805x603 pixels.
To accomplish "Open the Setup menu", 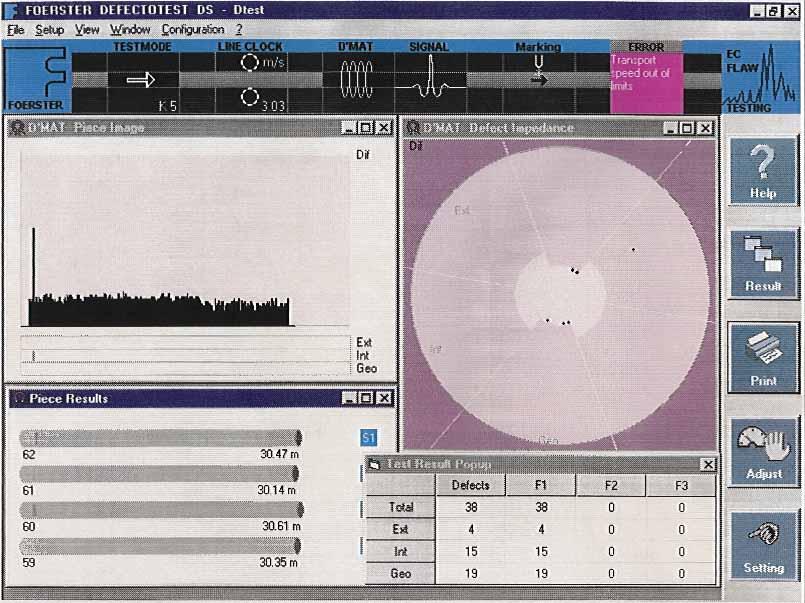I will click(x=49, y=30).
